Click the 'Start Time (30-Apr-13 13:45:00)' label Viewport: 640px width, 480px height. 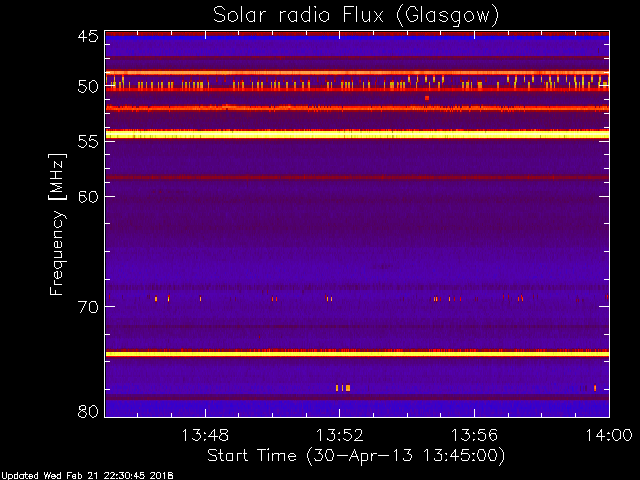pyautogui.click(x=356, y=456)
